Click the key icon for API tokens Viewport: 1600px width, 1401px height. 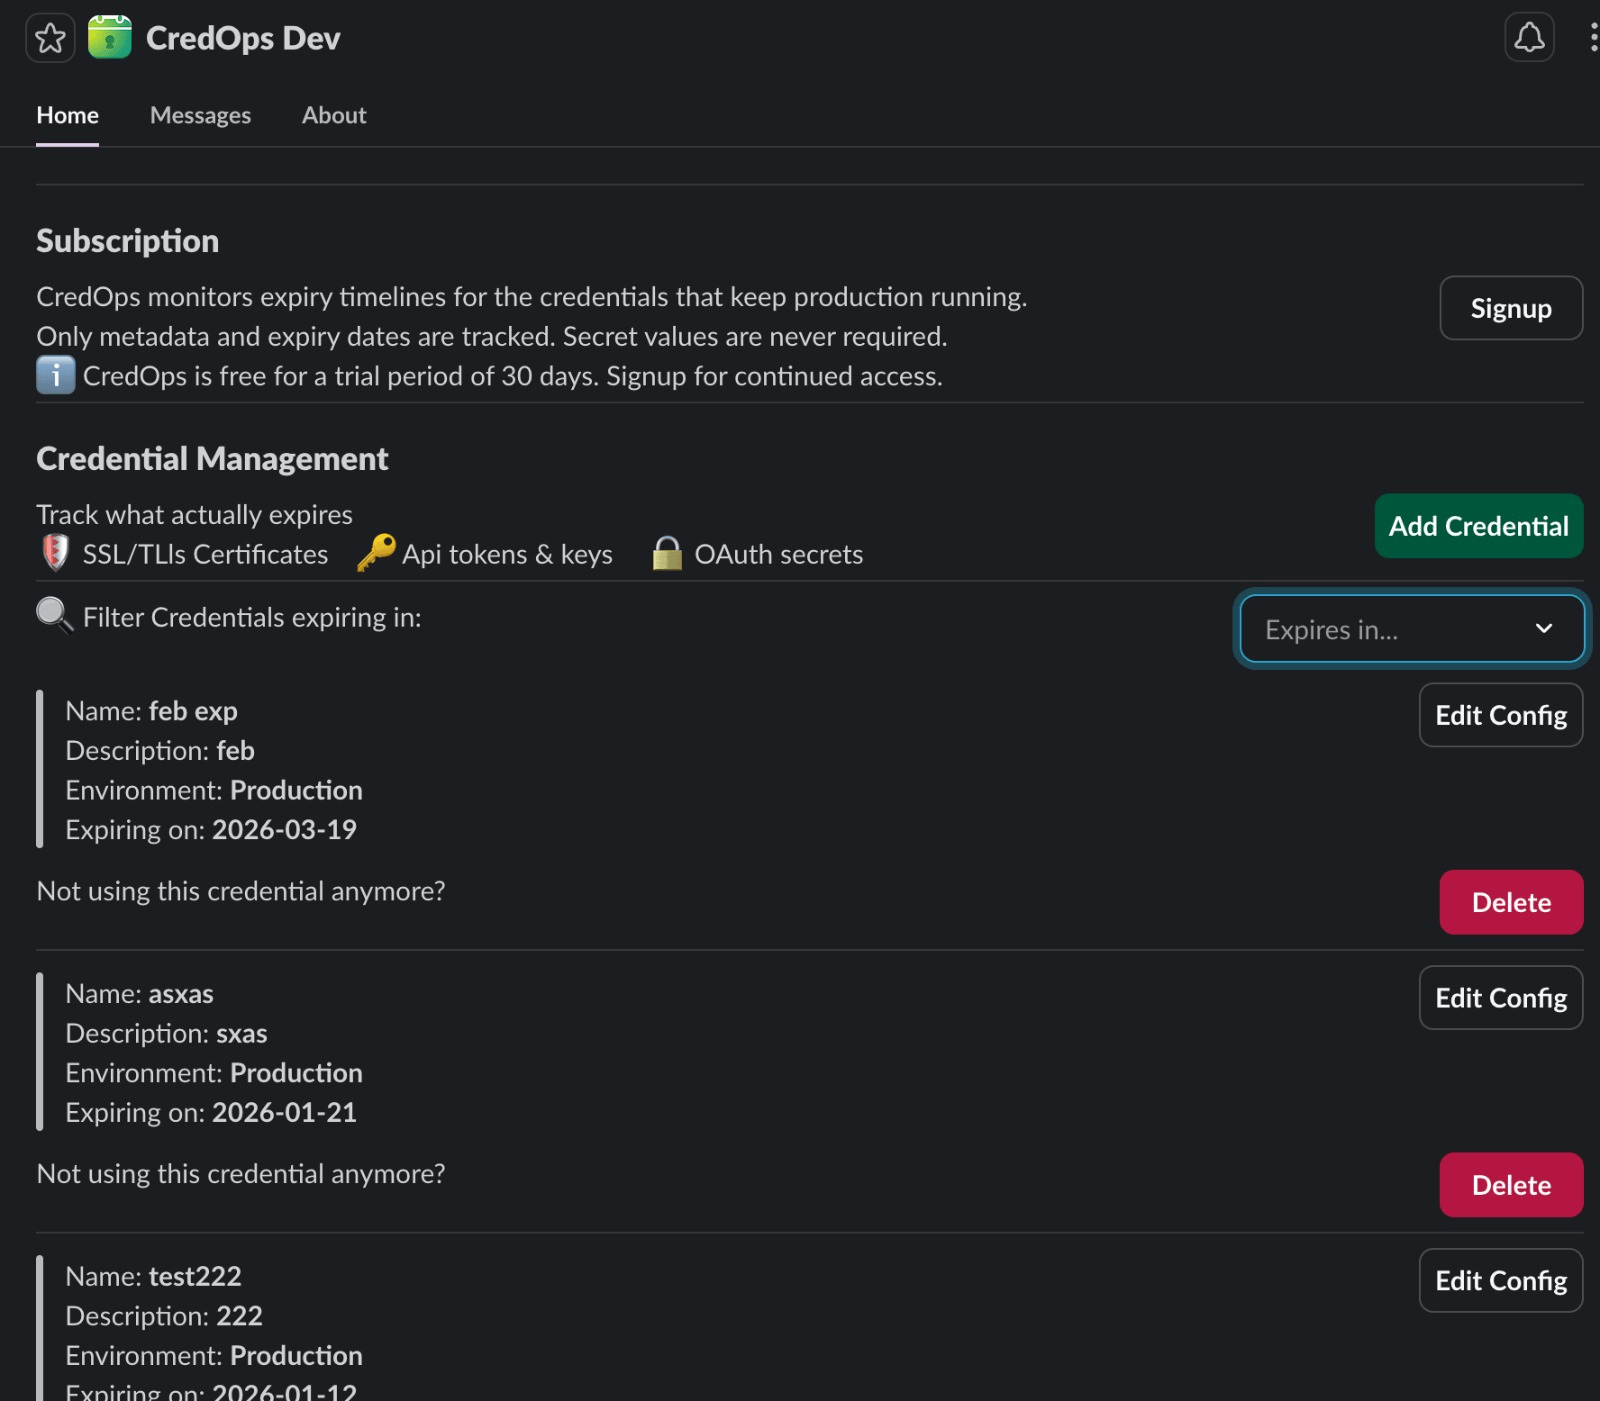pyautogui.click(x=376, y=553)
